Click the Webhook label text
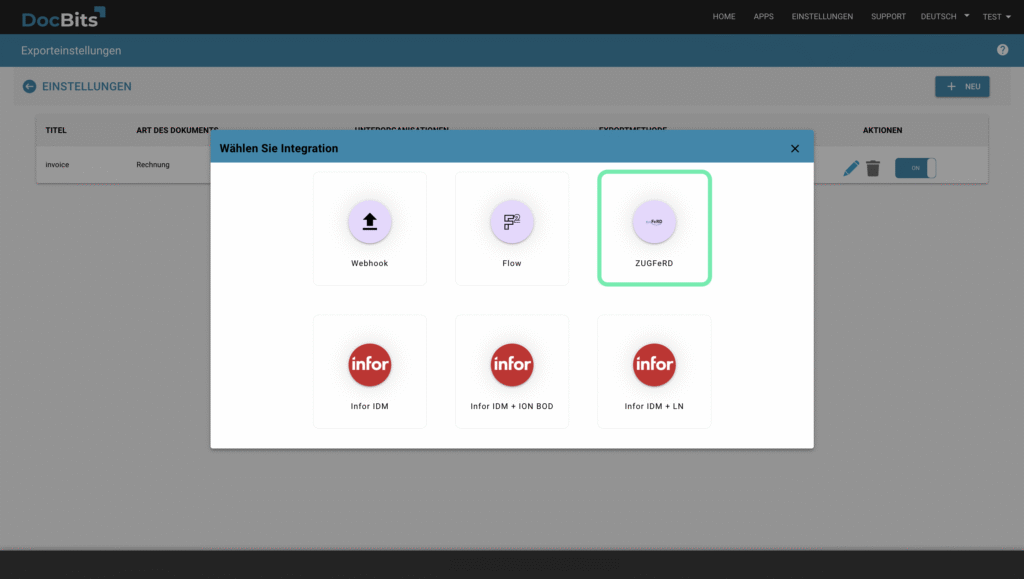The image size is (1024, 579). [370, 263]
